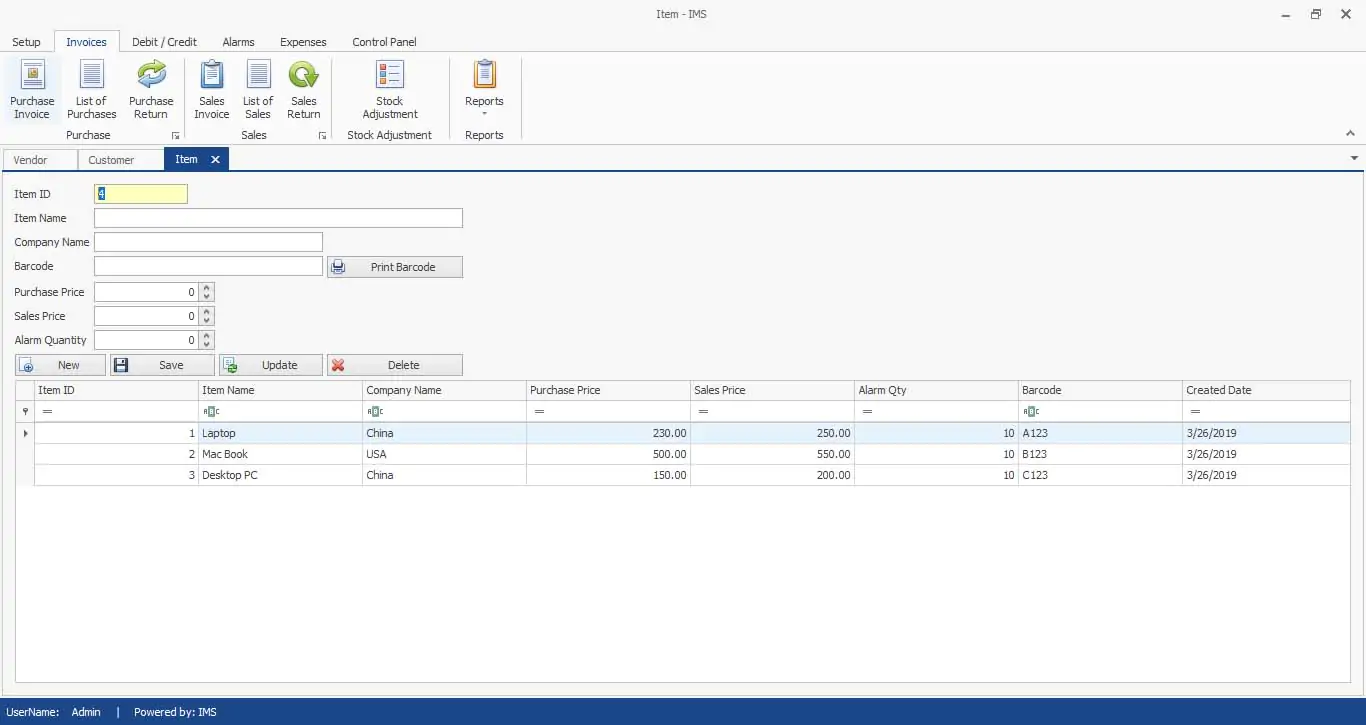Increase the Purchase Price spinner value

coord(207,288)
